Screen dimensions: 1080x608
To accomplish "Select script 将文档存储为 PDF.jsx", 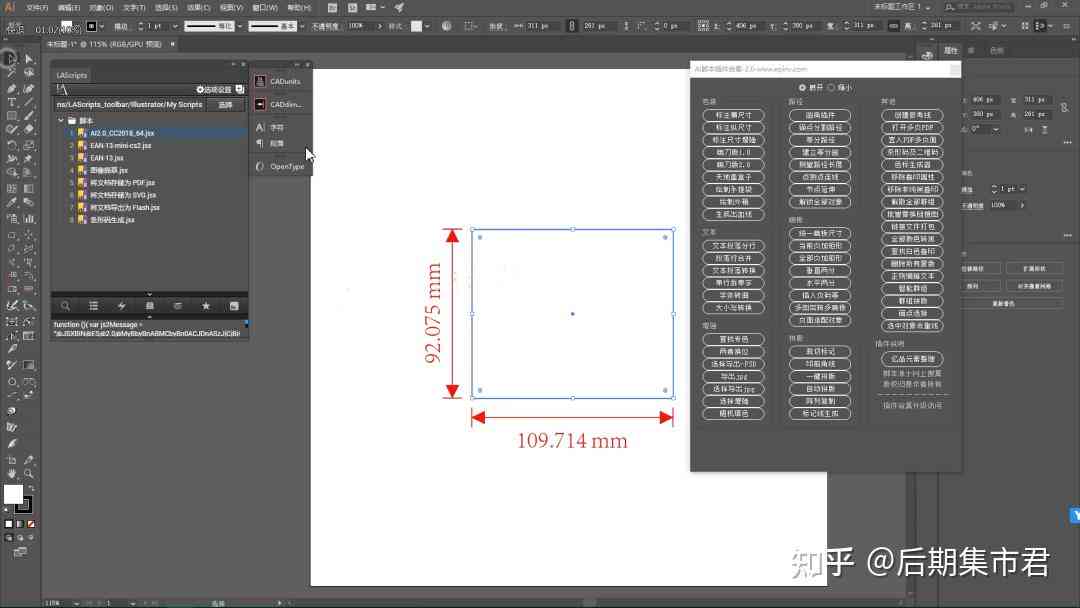I will 123,182.
